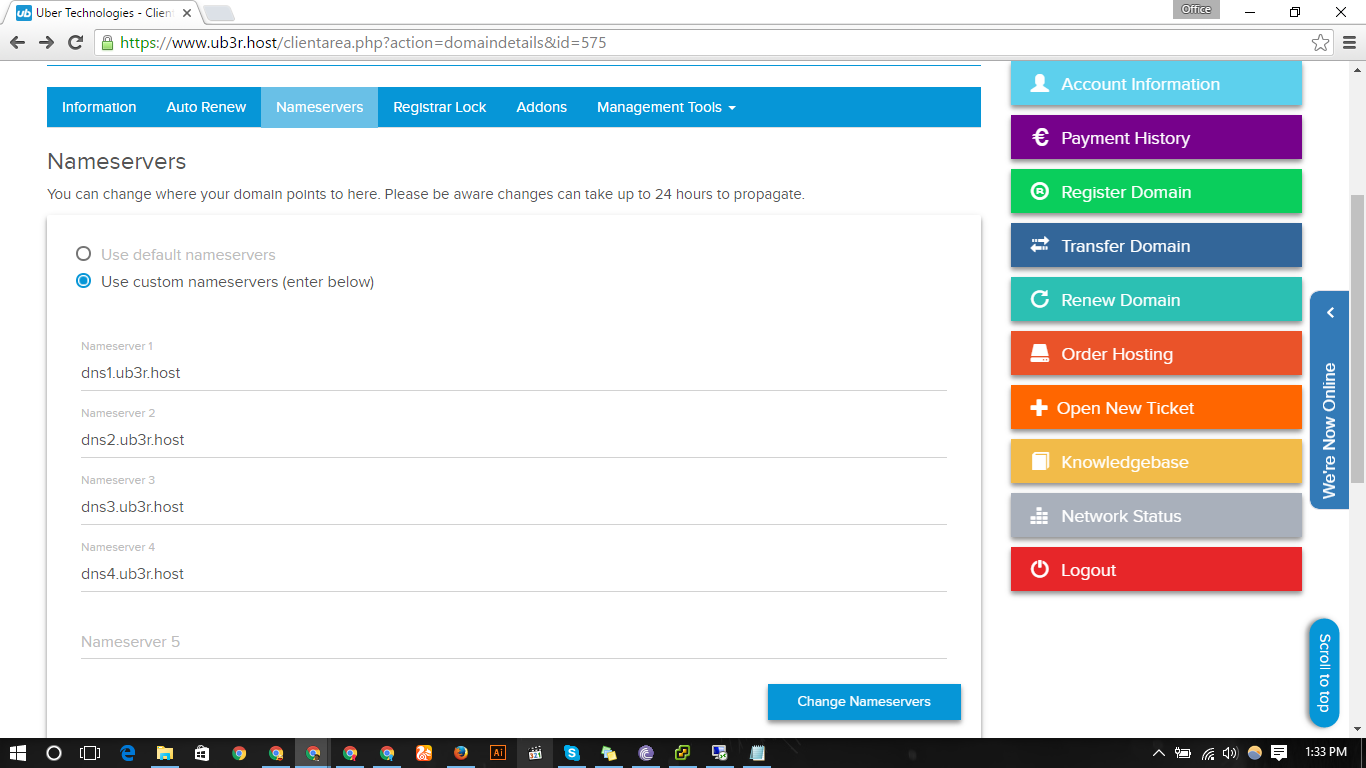
Task: Open the Wi-Fi network tray icon
Action: [1208, 753]
